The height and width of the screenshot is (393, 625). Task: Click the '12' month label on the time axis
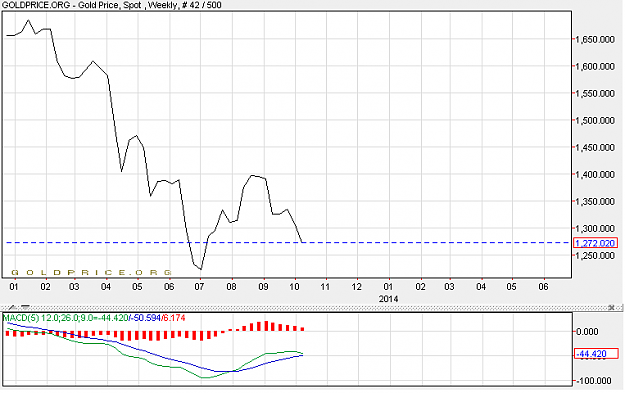[357, 287]
